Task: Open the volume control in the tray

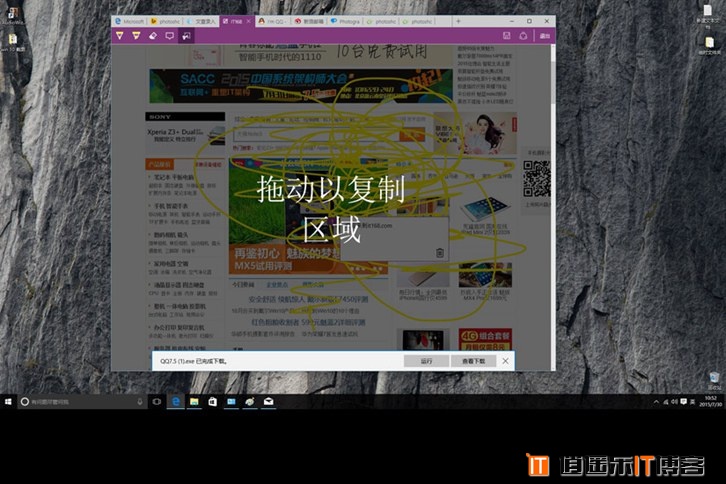Action: coord(675,402)
